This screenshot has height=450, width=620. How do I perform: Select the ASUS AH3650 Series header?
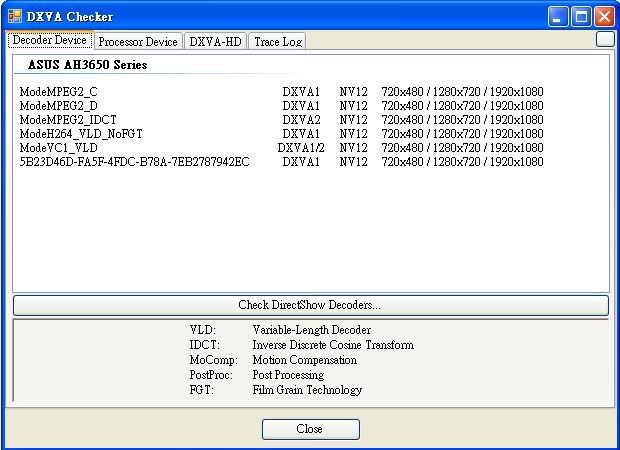point(87,65)
